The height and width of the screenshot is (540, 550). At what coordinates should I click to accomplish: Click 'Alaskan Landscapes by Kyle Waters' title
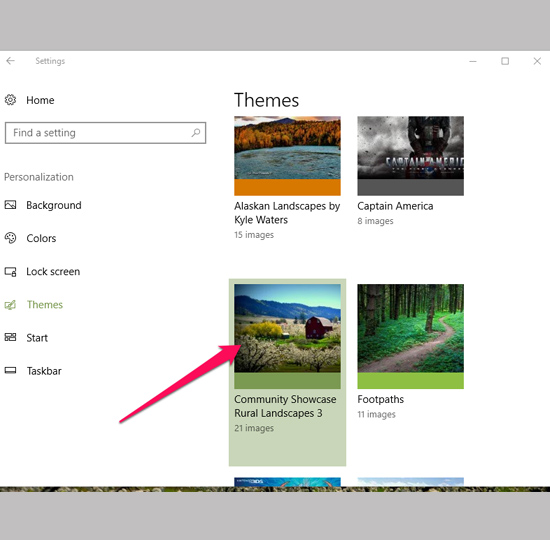click(x=287, y=213)
